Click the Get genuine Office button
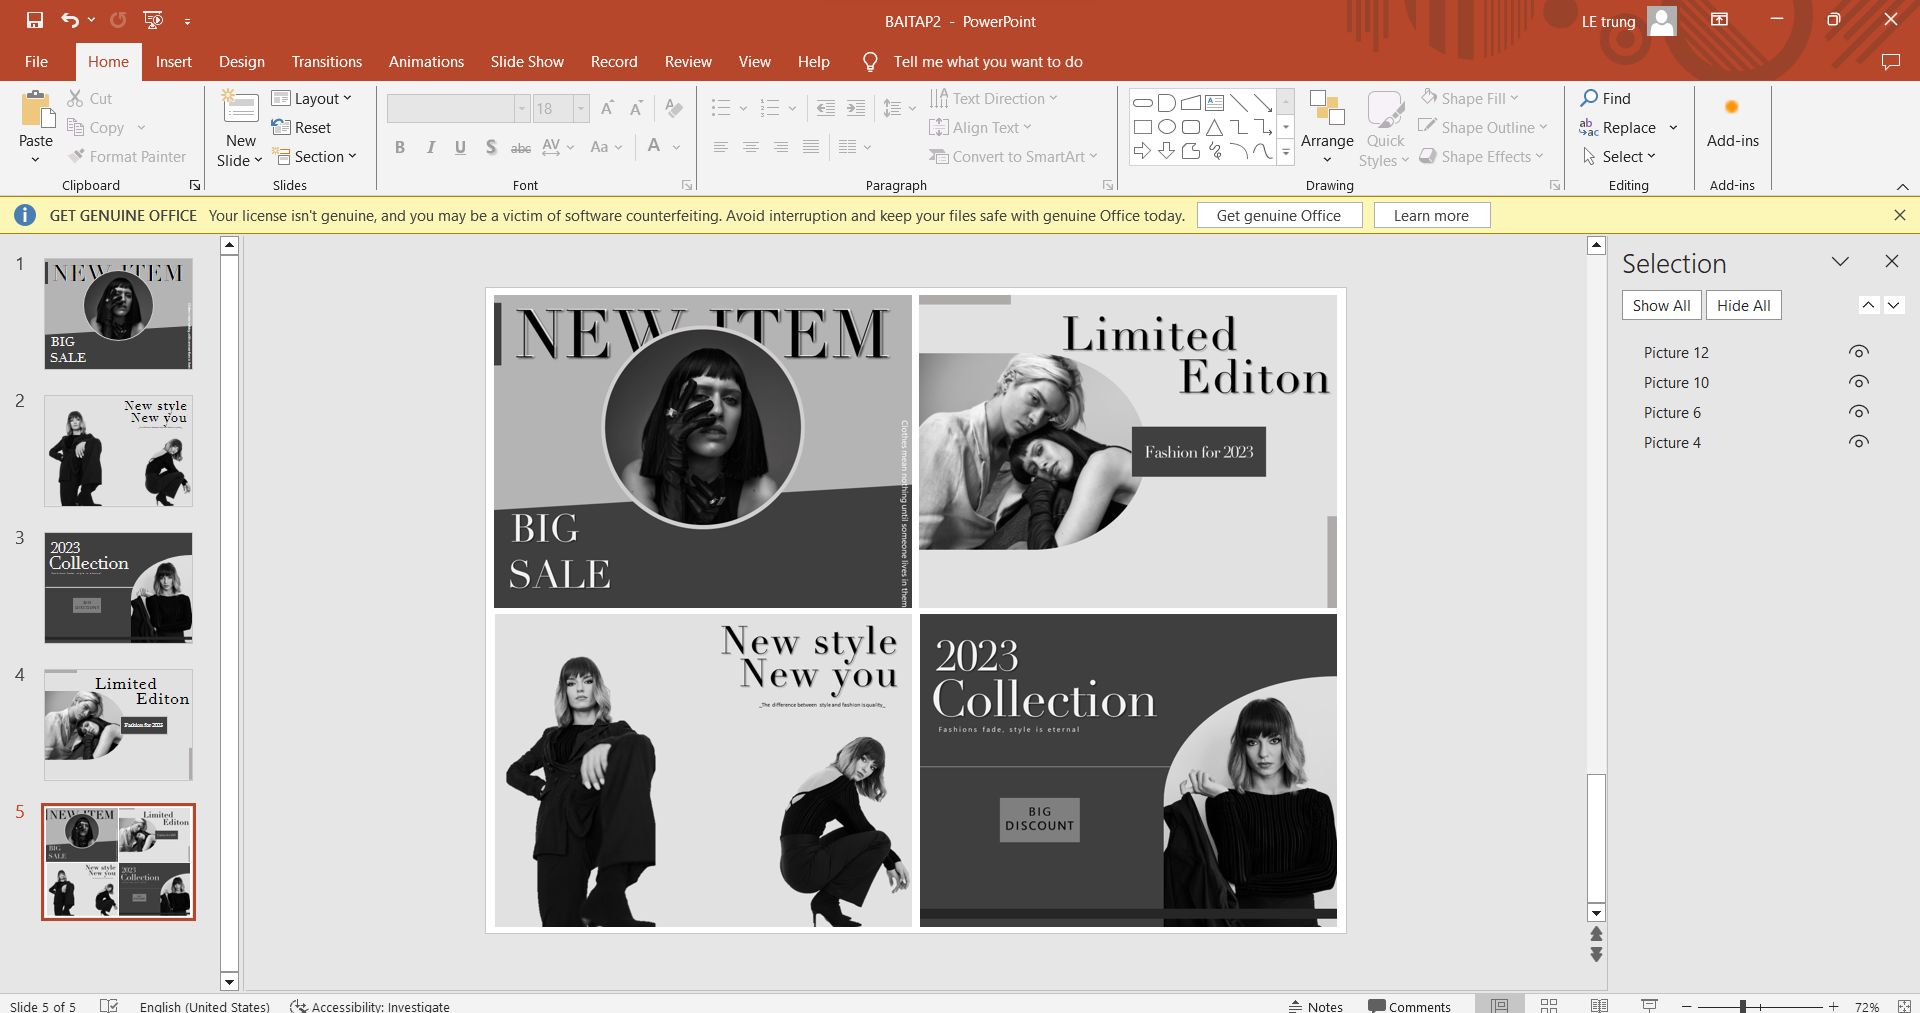 tap(1279, 215)
